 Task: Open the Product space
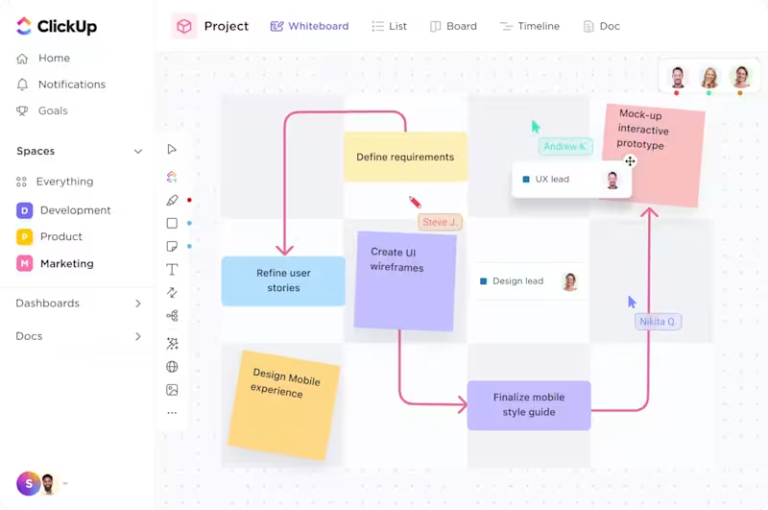[x=49, y=237]
